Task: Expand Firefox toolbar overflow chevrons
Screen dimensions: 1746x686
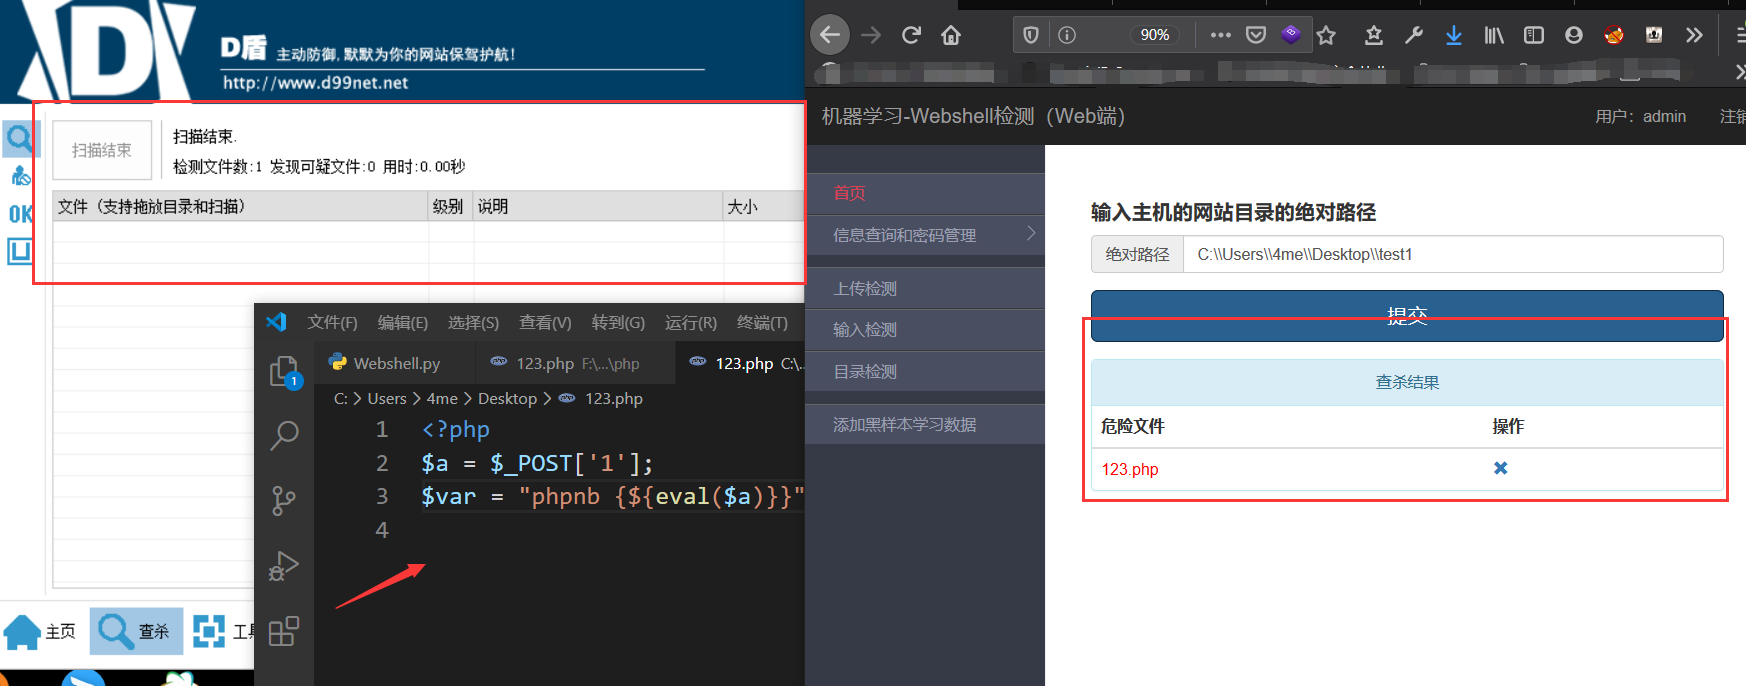Action: point(1694,35)
